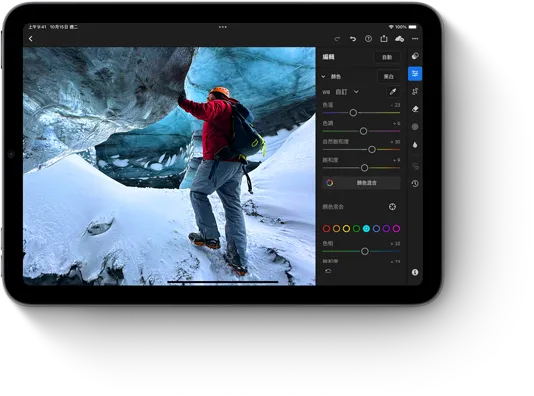Tap the 自動 auto button

click(x=387, y=57)
